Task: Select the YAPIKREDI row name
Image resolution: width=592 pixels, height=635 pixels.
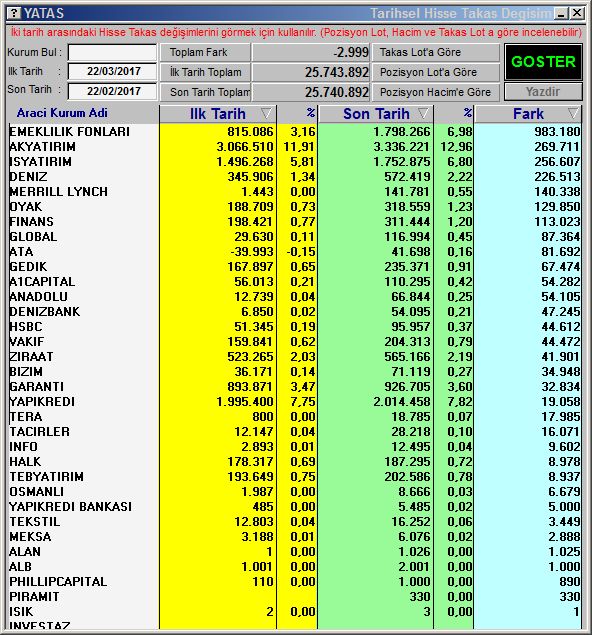Action: pos(42,401)
